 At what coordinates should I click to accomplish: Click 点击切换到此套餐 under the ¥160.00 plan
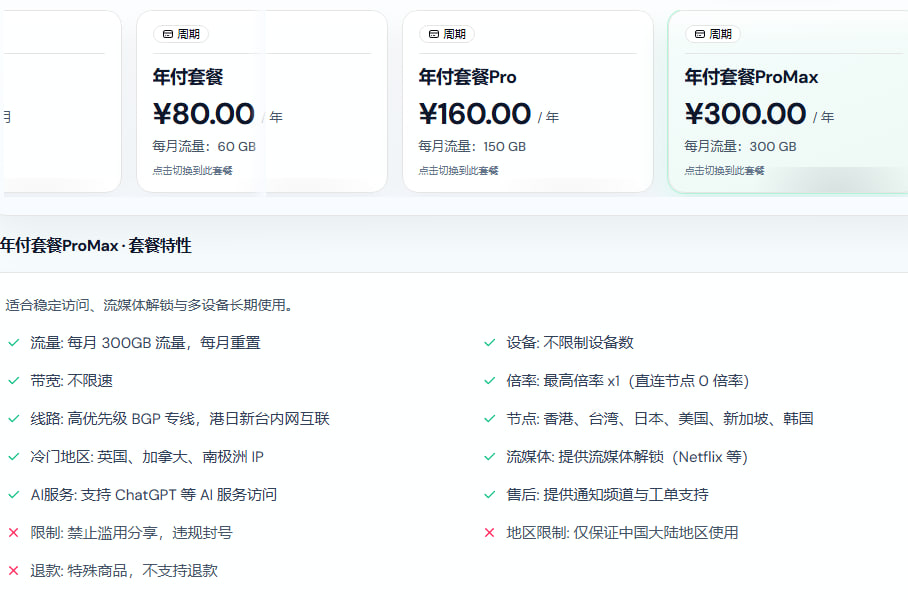click(x=458, y=171)
